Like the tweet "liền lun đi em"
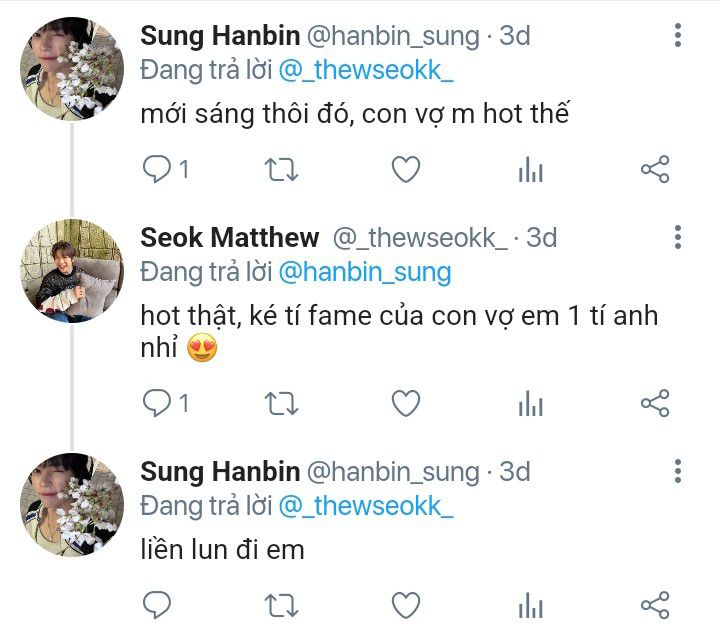 pos(405,604)
